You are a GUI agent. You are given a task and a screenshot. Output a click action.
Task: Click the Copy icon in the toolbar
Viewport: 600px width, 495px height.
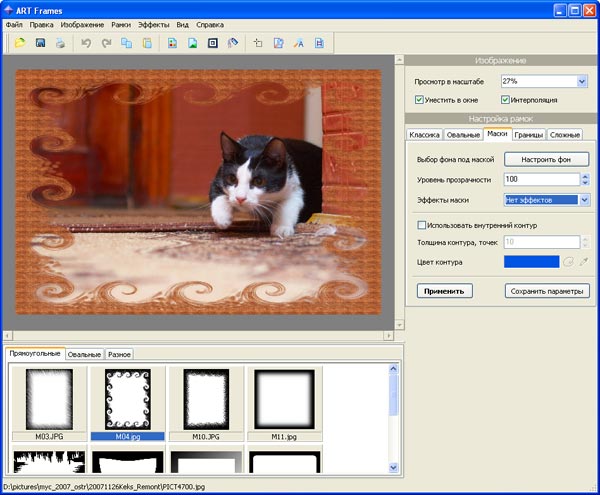(x=127, y=43)
